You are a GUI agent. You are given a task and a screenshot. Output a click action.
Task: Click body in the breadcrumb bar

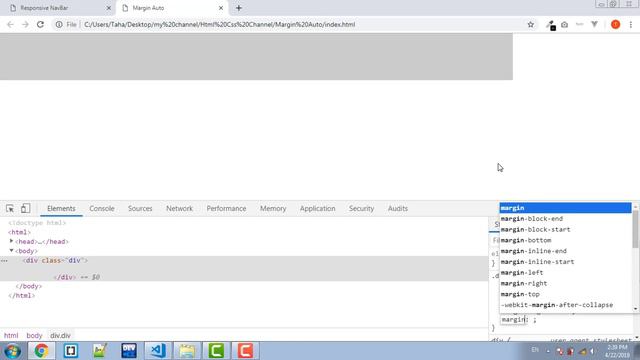tap(34, 336)
